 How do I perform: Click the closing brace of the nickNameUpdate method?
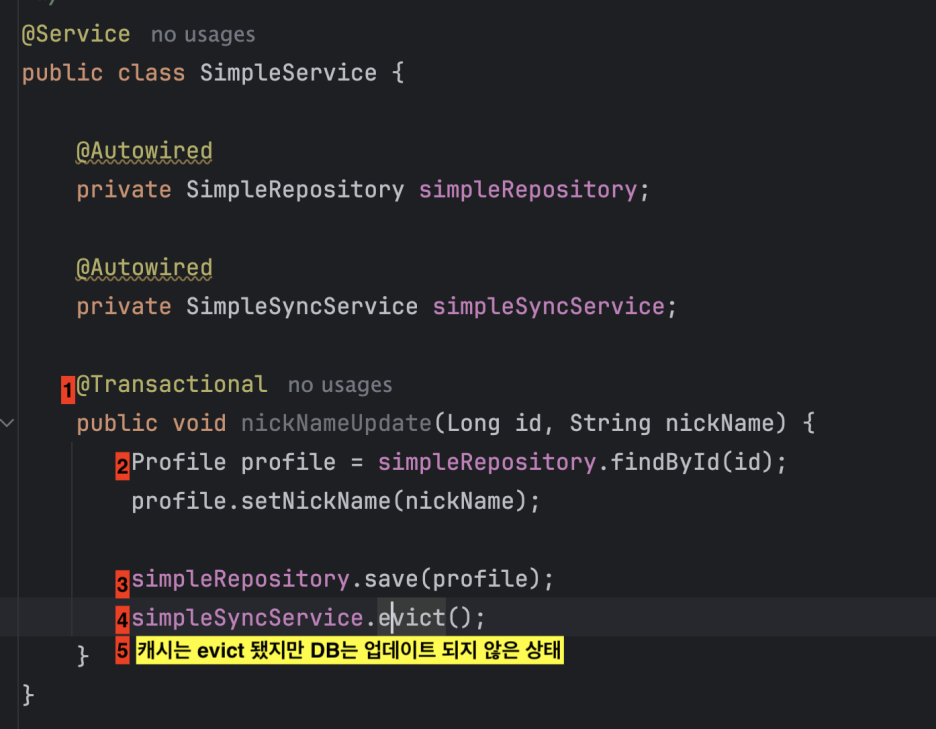[83, 656]
